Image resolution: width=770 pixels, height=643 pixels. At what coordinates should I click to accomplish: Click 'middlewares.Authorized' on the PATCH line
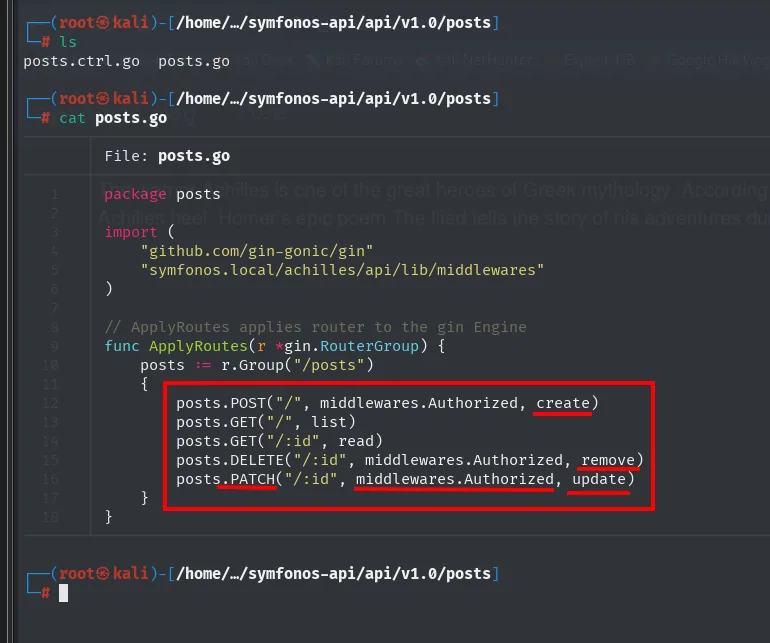[x=455, y=479]
